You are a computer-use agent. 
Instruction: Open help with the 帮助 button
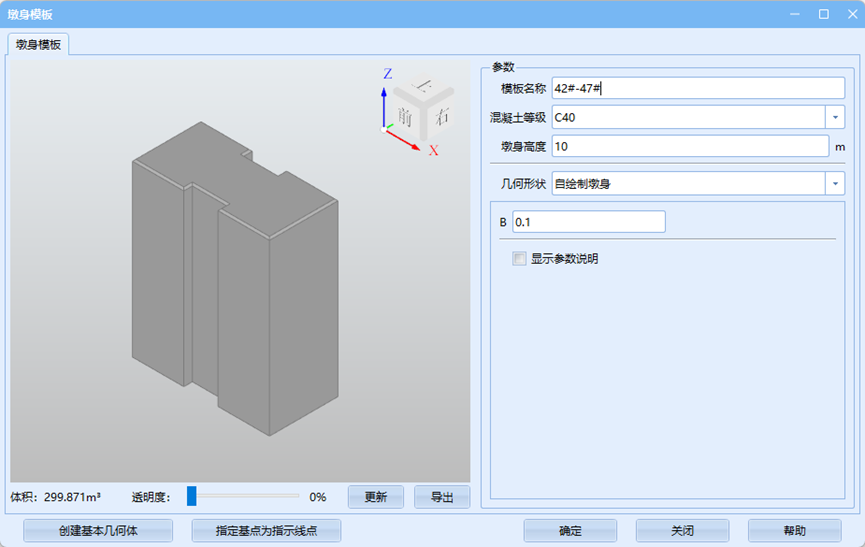(x=794, y=531)
